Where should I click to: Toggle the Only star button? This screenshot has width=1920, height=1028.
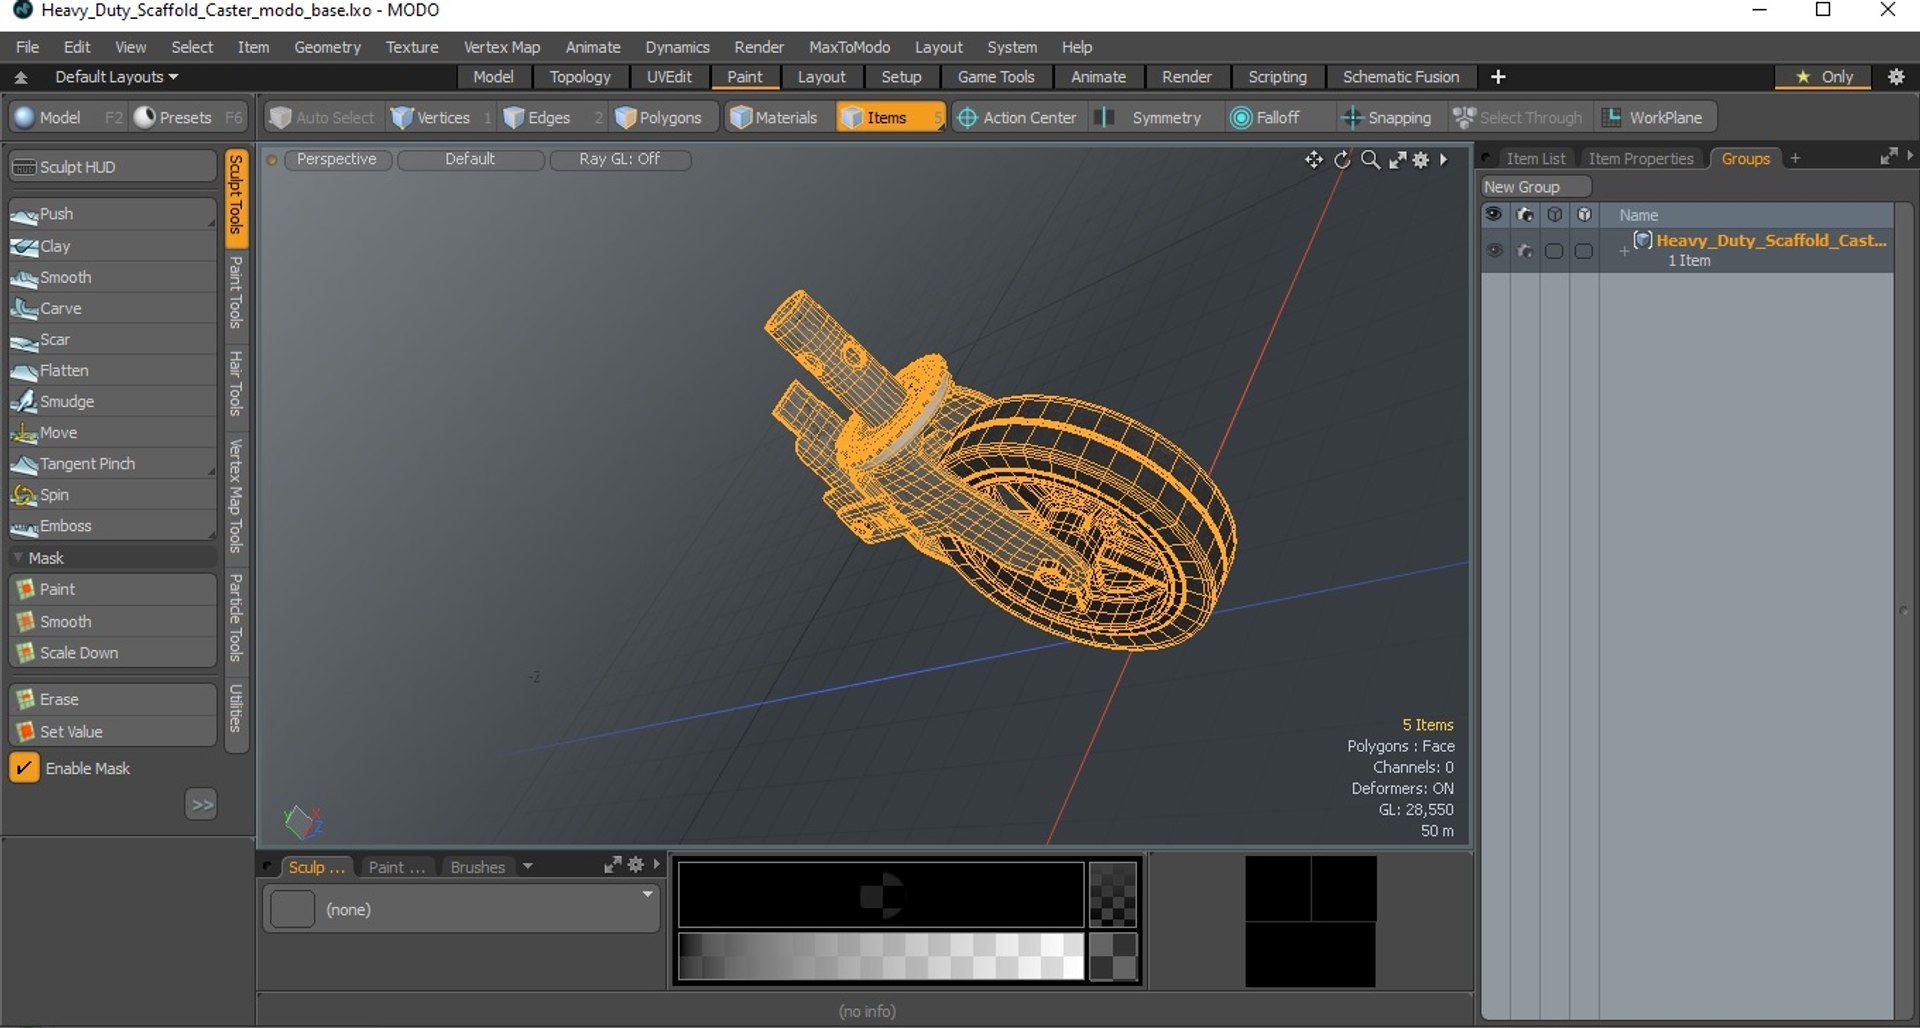point(1824,77)
